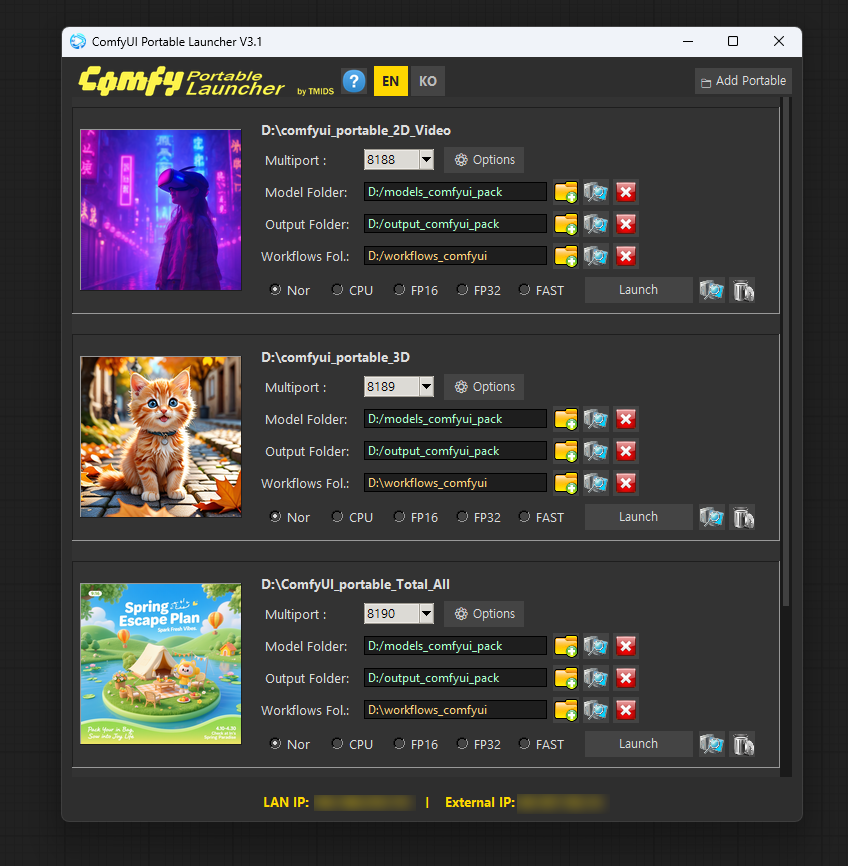The image size is (848, 866).
Task: Switch language to KO
Action: click(x=428, y=81)
